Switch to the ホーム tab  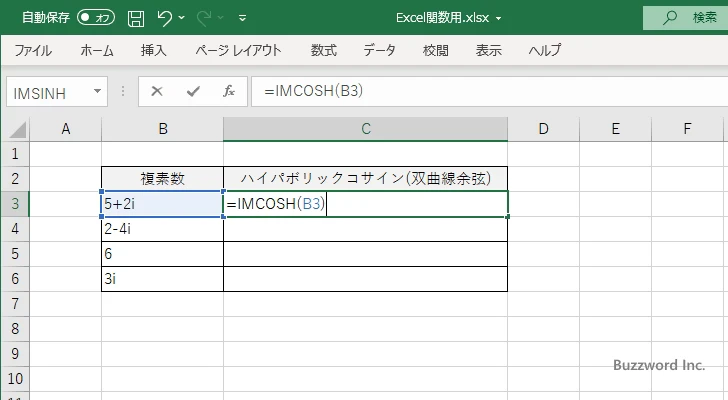pyautogui.click(x=97, y=50)
